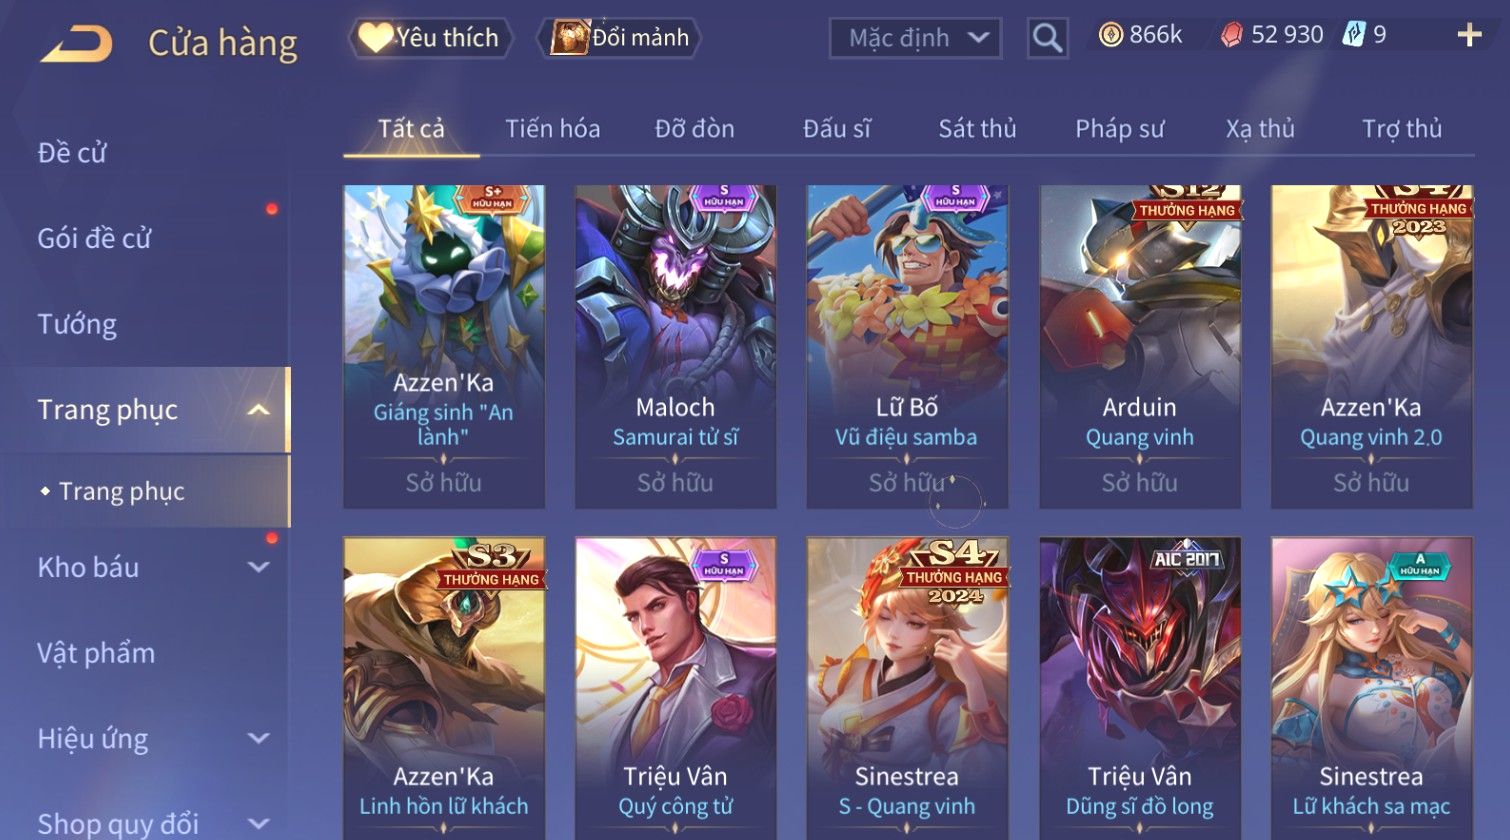Image resolution: width=1510 pixels, height=840 pixels.
Task: Open Tướng in the sidebar
Action: [x=77, y=324]
